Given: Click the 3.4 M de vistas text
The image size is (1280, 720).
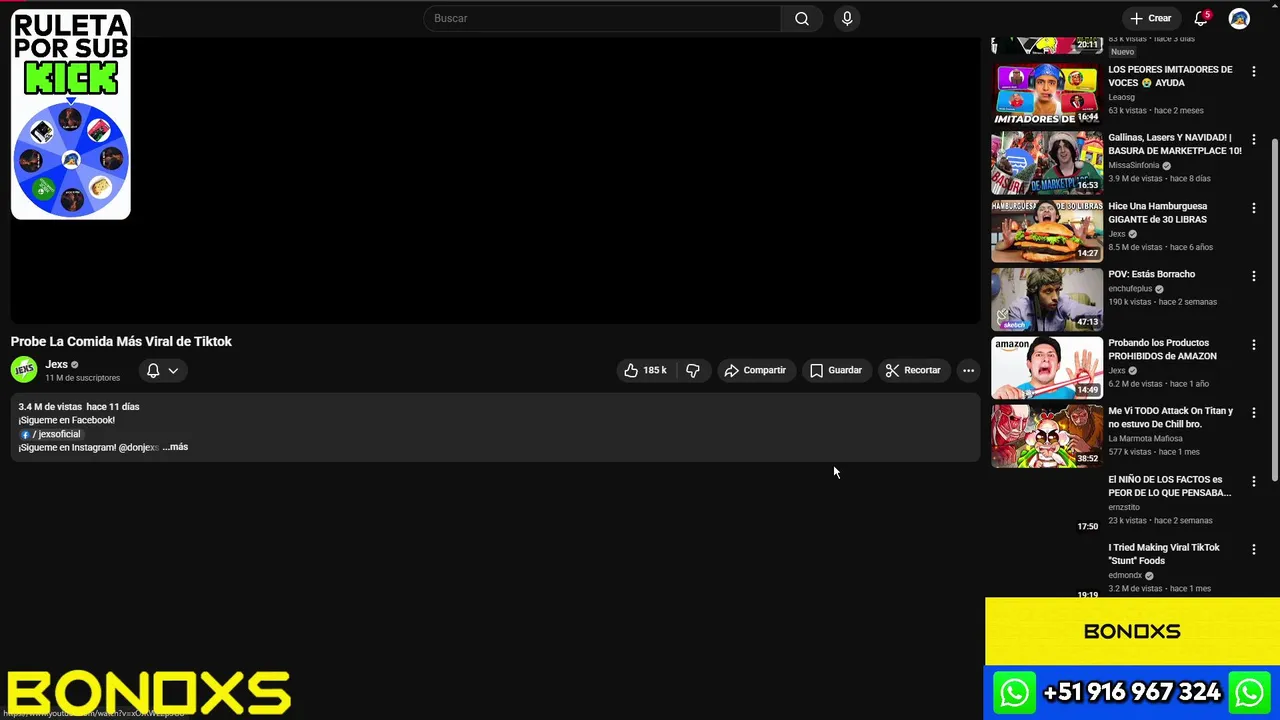Looking at the screenshot, I should pos(50,407).
